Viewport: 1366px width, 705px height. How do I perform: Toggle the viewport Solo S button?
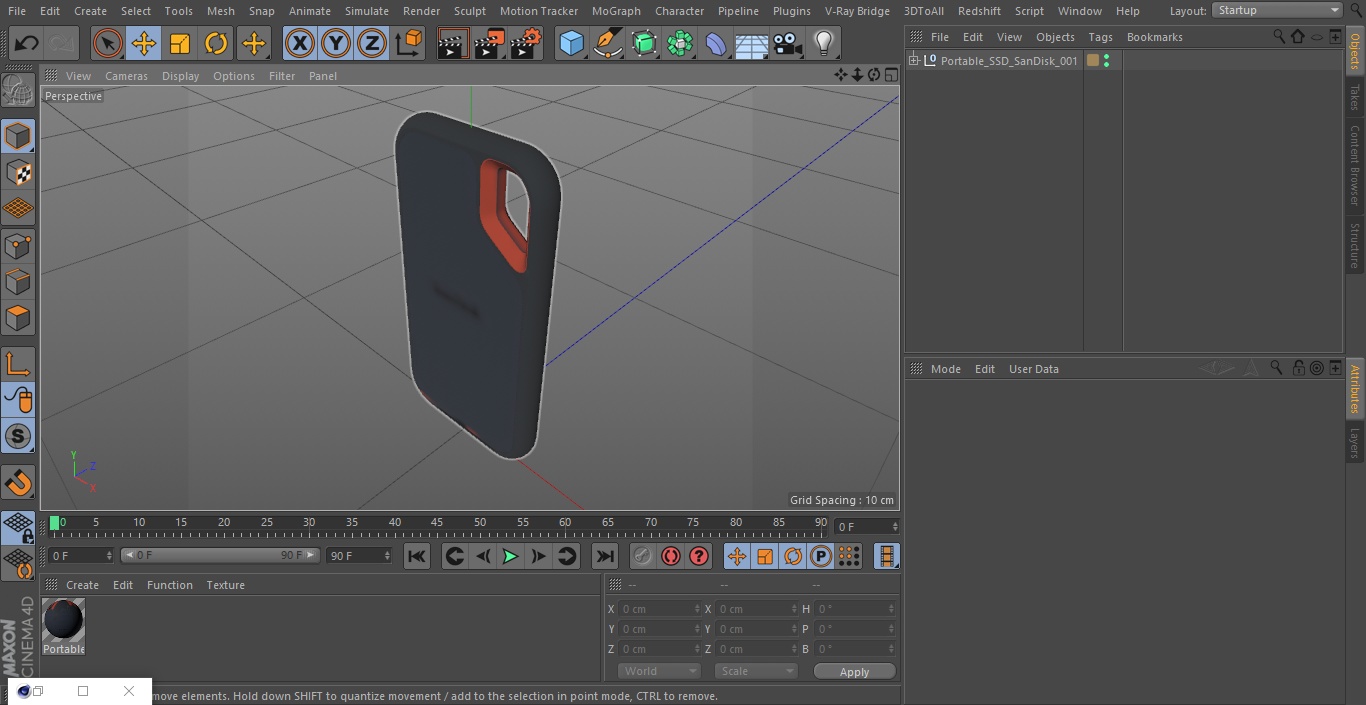click(18, 436)
